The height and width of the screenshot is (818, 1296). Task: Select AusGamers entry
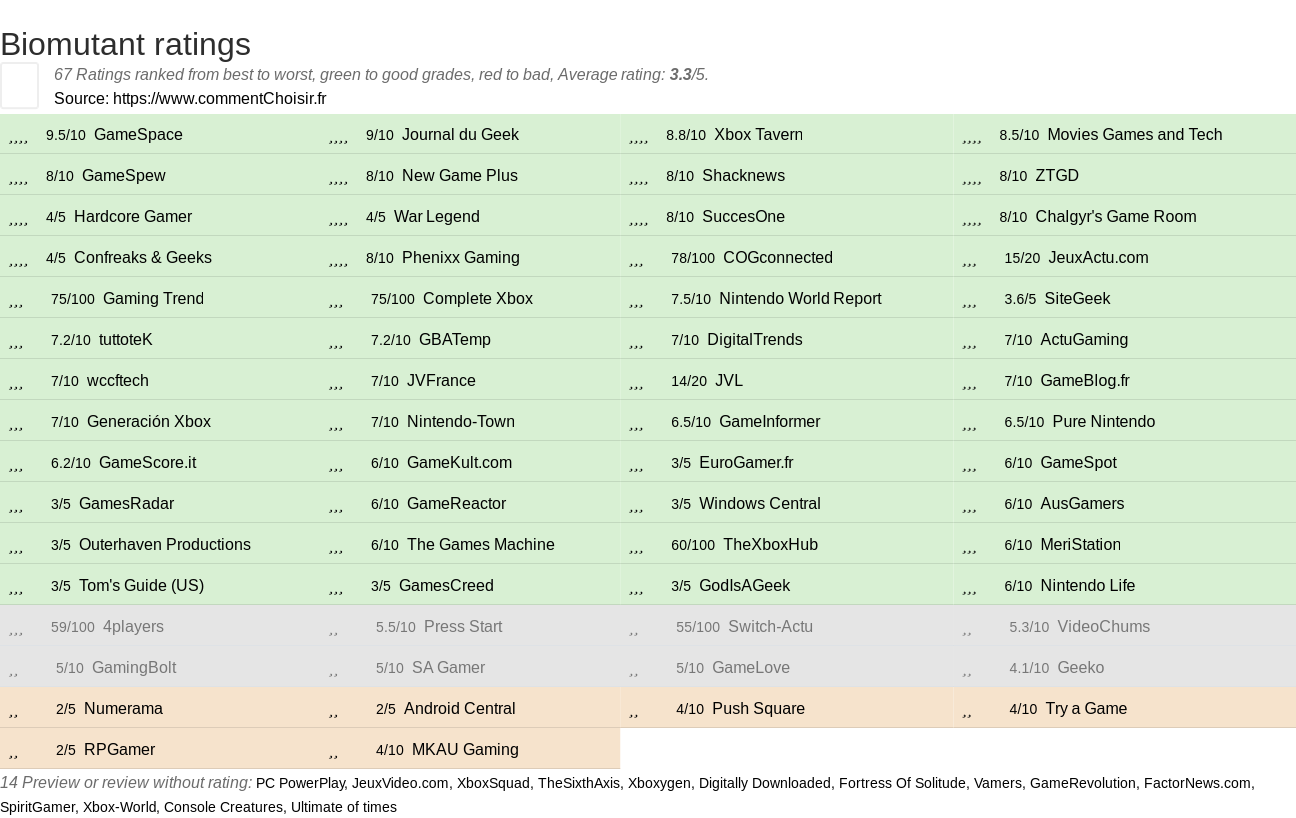[1082, 503]
